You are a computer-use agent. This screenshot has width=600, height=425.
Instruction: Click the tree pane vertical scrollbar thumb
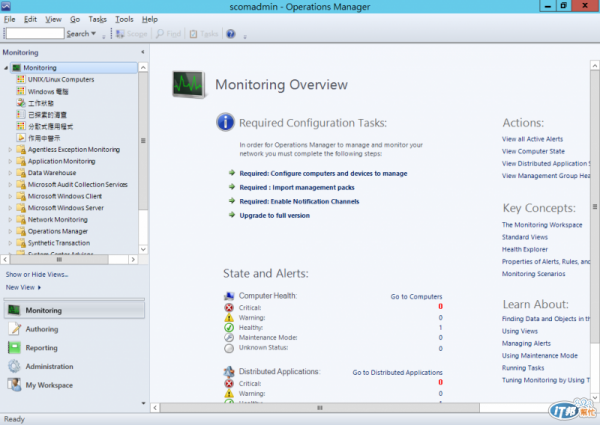[143, 141]
